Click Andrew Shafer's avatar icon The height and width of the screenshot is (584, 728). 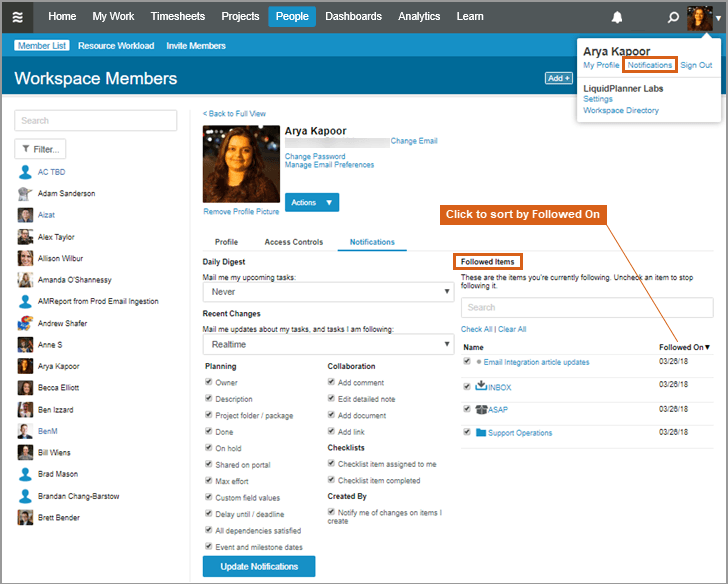25,323
